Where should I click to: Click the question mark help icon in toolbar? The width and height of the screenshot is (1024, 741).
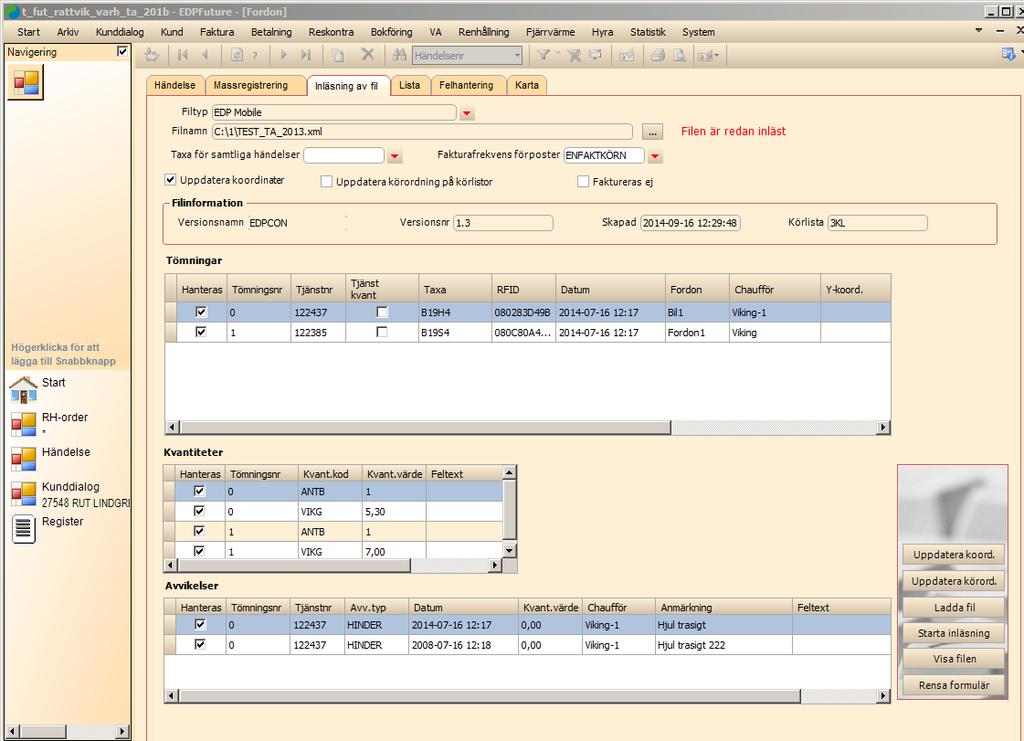click(255, 55)
